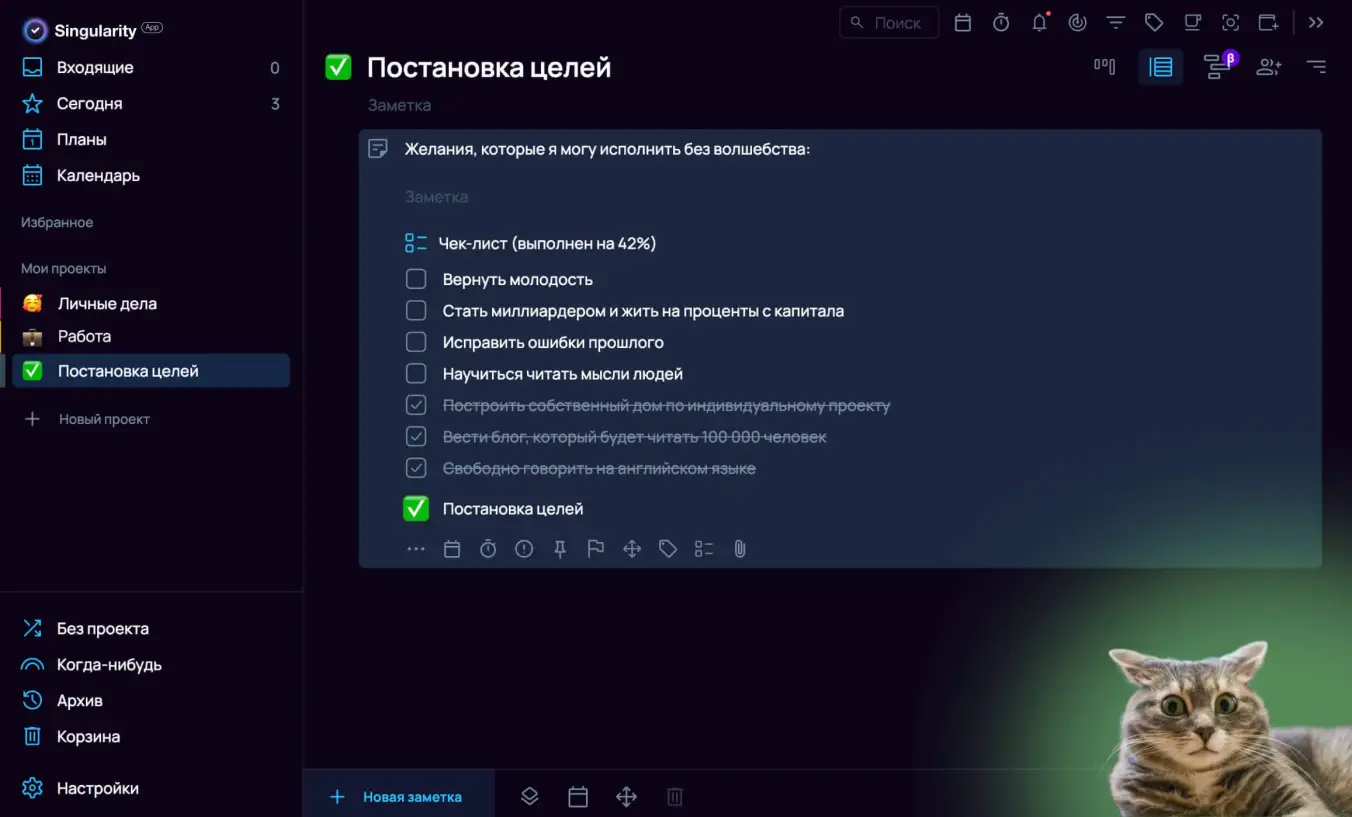Open 'Календарь' in the sidebar
This screenshot has width=1352, height=817.
[x=151, y=176]
